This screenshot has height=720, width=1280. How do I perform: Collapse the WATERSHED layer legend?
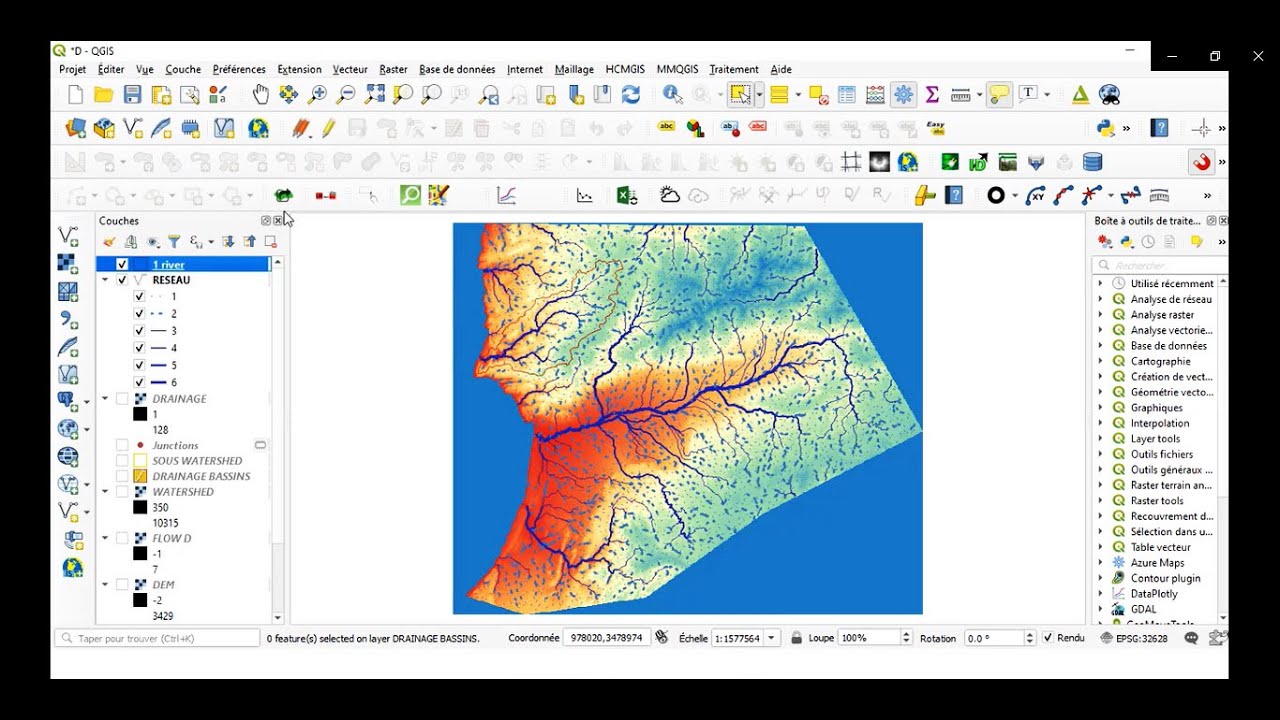(x=105, y=492)
